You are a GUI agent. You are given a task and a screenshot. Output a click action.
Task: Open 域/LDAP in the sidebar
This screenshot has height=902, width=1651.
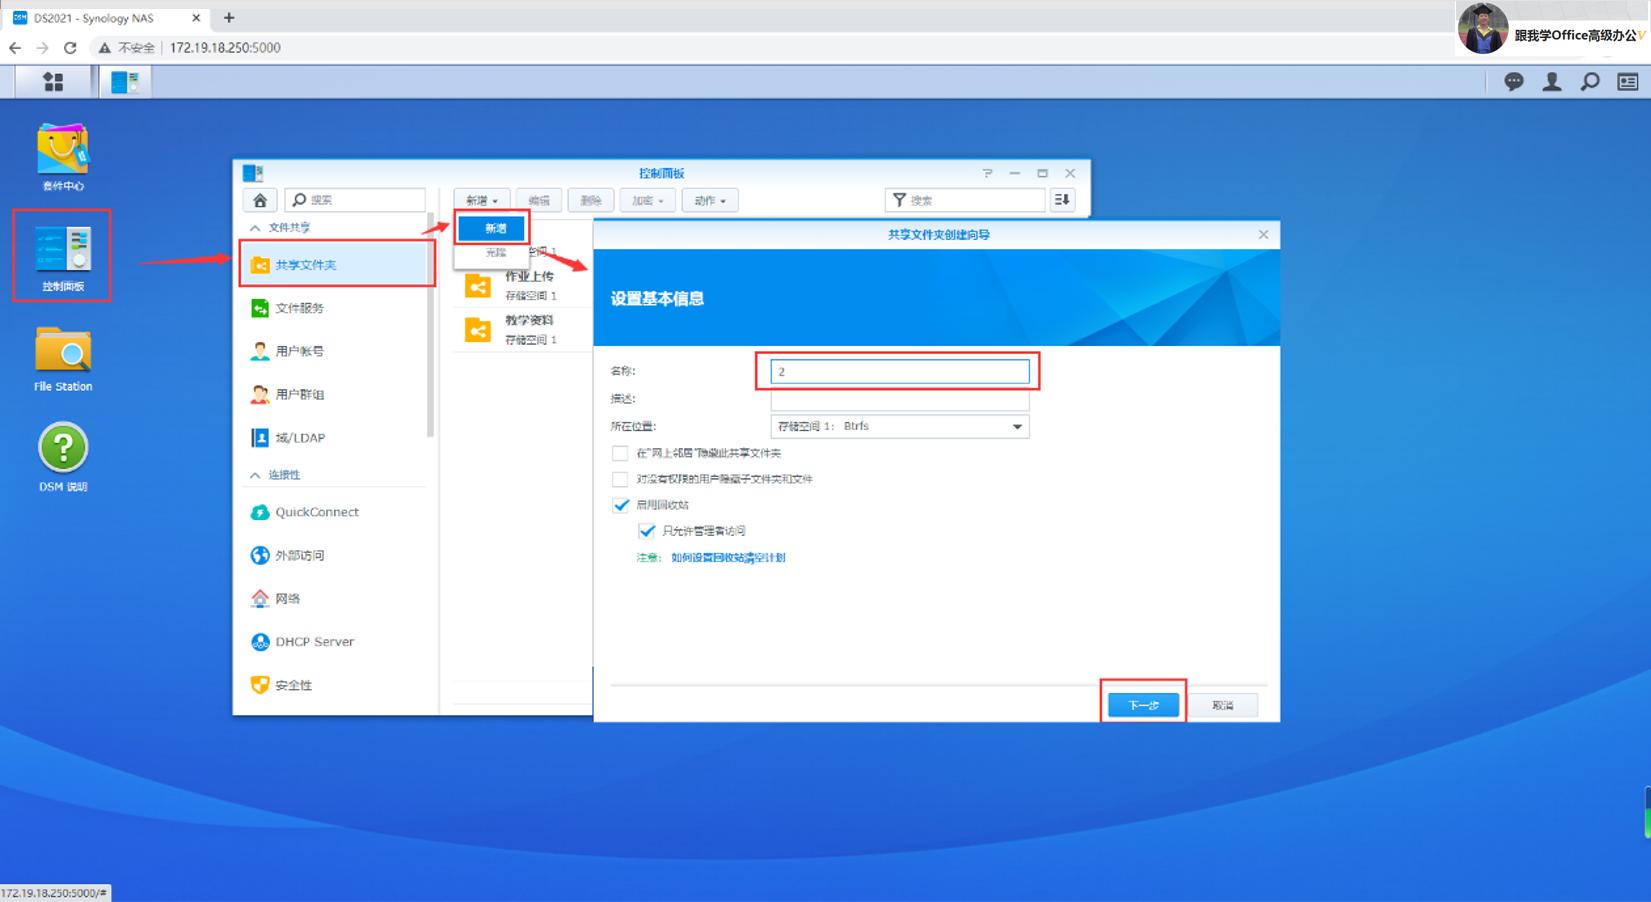(336, 438)
